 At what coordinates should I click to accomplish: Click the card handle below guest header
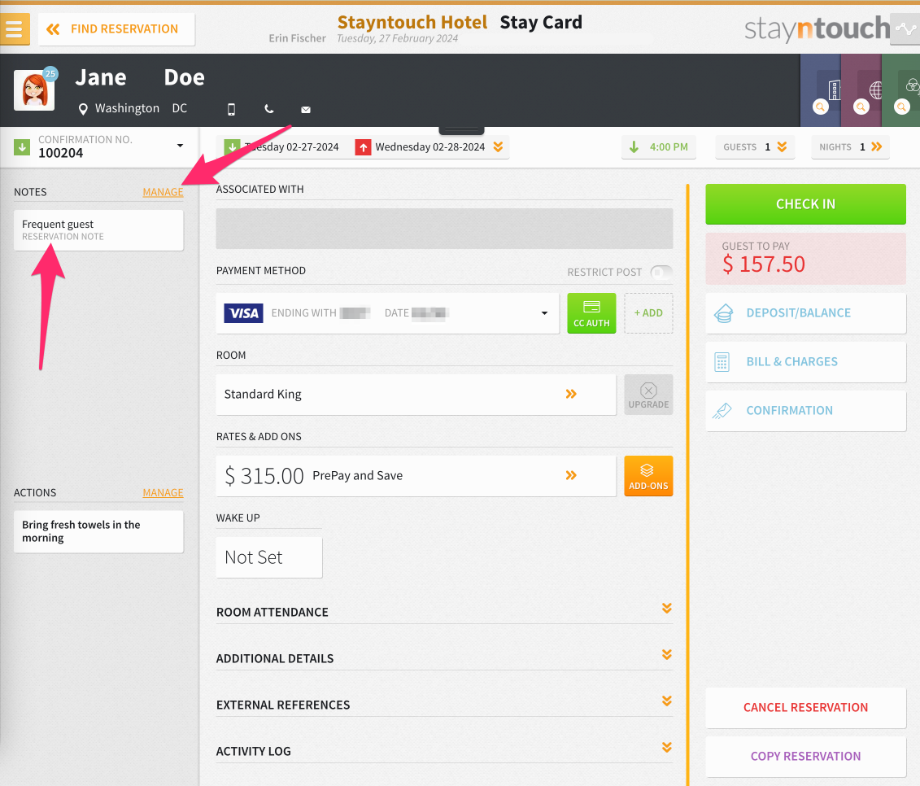pyautogui.click(x=462, y=130)
